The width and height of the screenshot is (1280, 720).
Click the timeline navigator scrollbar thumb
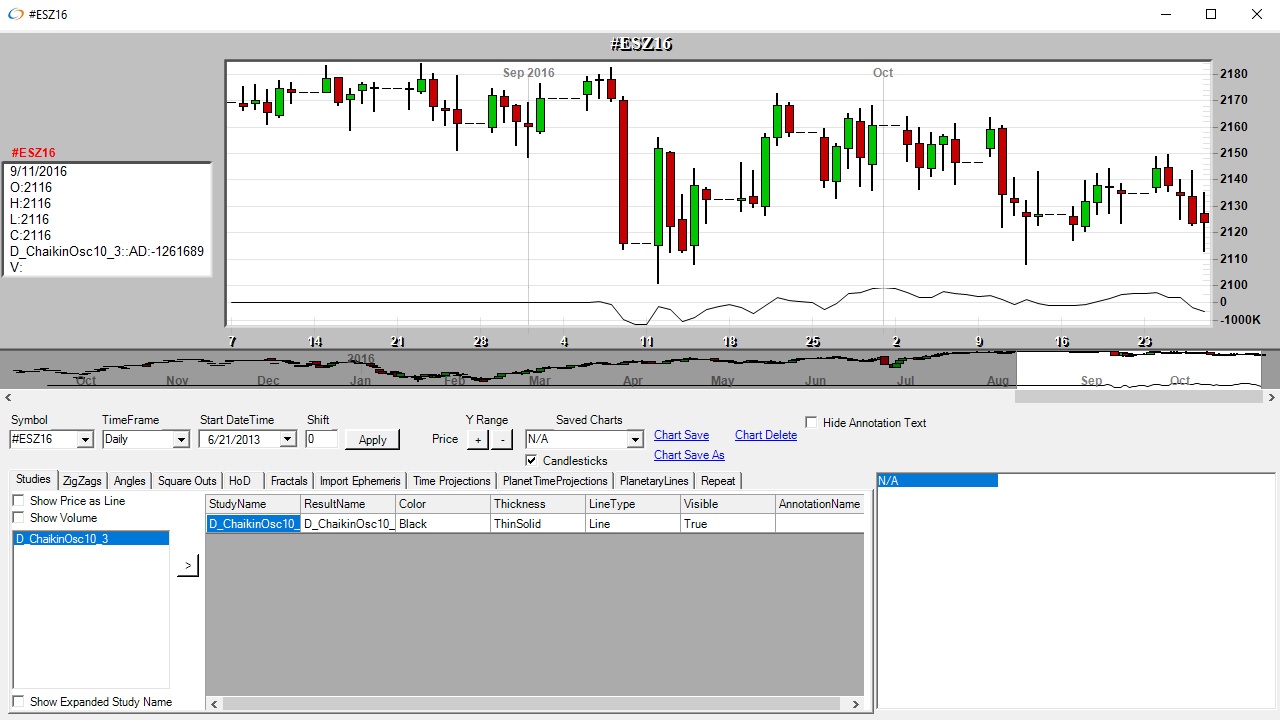(1138, 397)
